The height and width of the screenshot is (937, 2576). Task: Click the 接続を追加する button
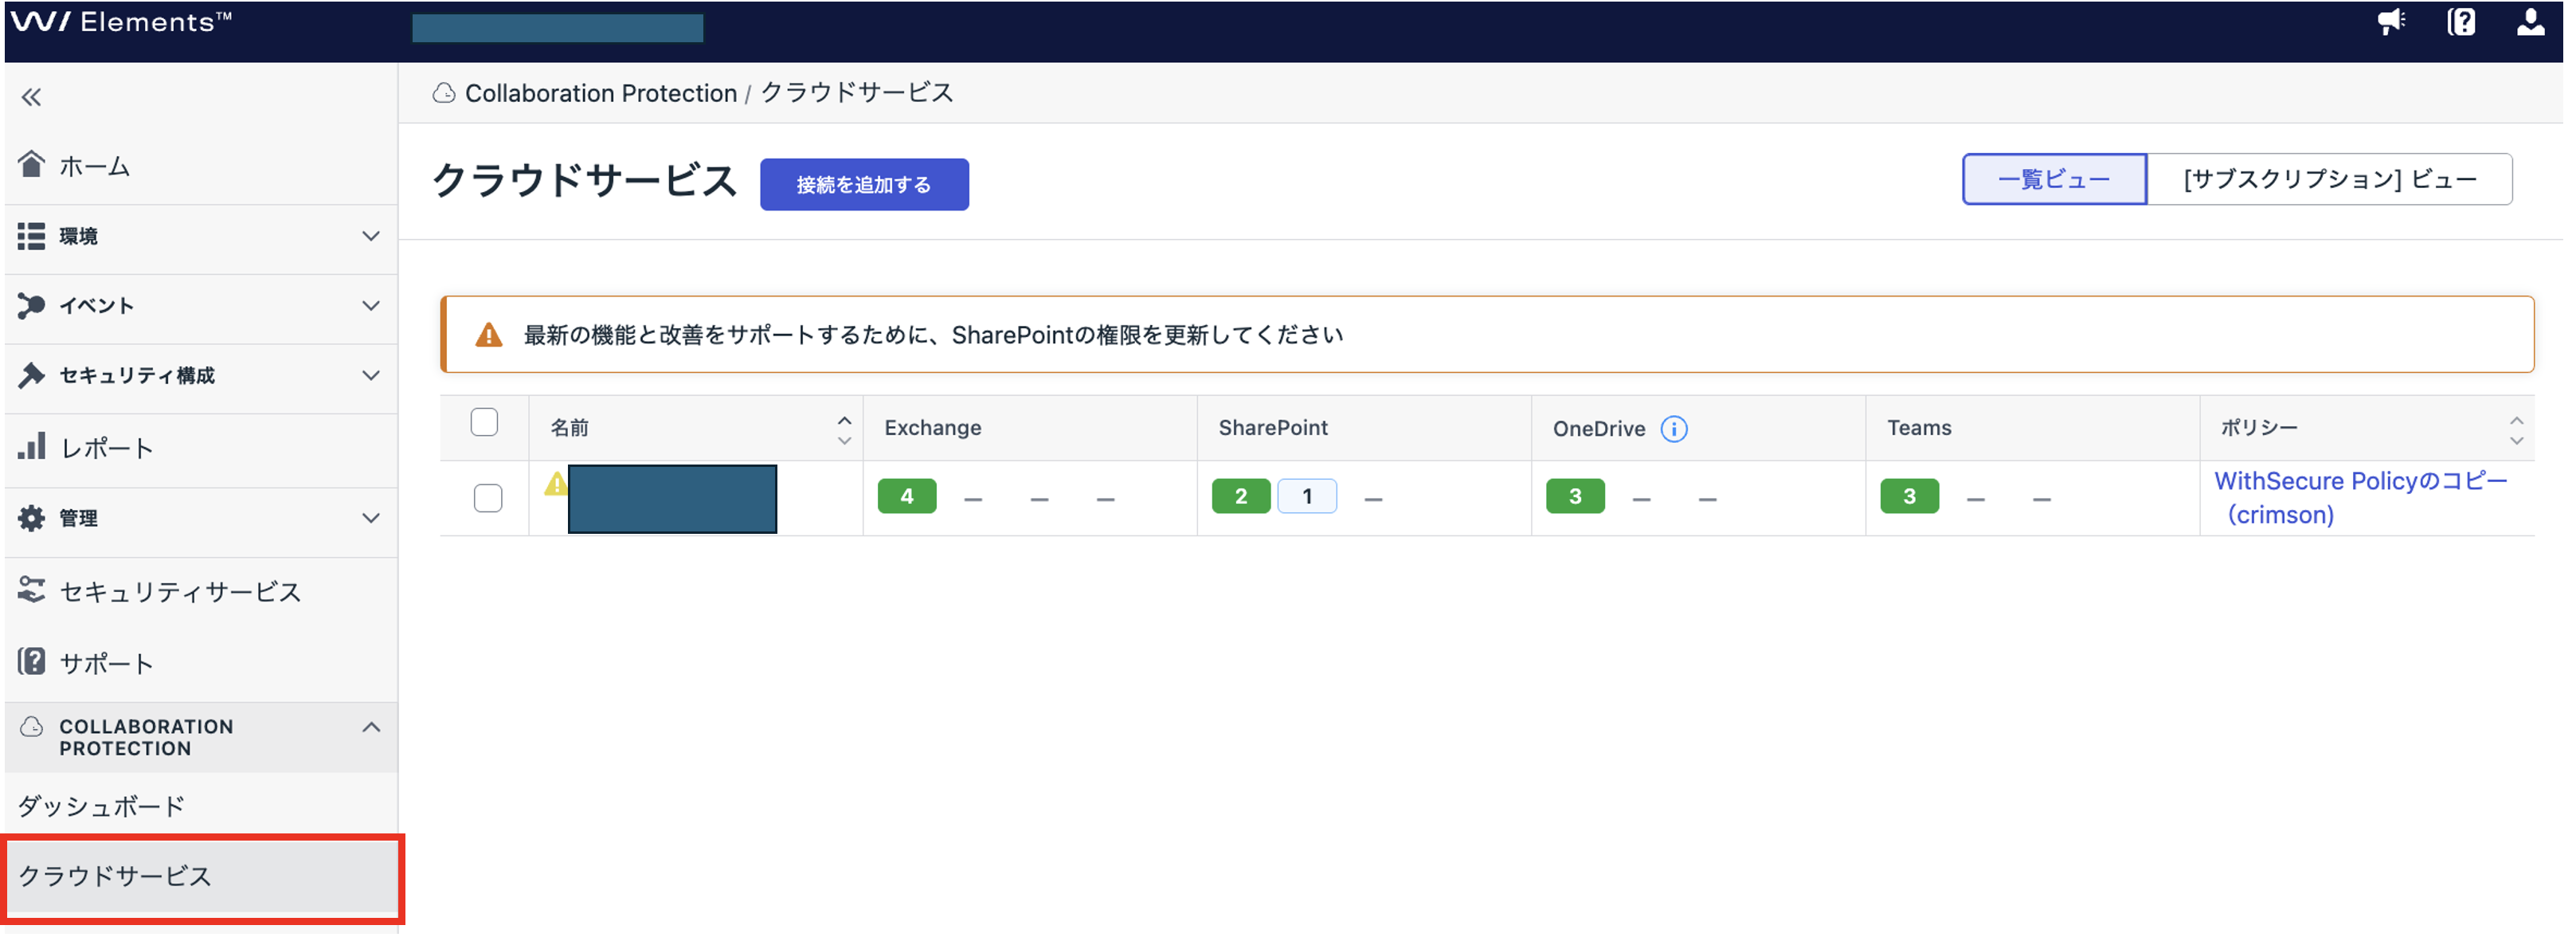click(864, 184)
